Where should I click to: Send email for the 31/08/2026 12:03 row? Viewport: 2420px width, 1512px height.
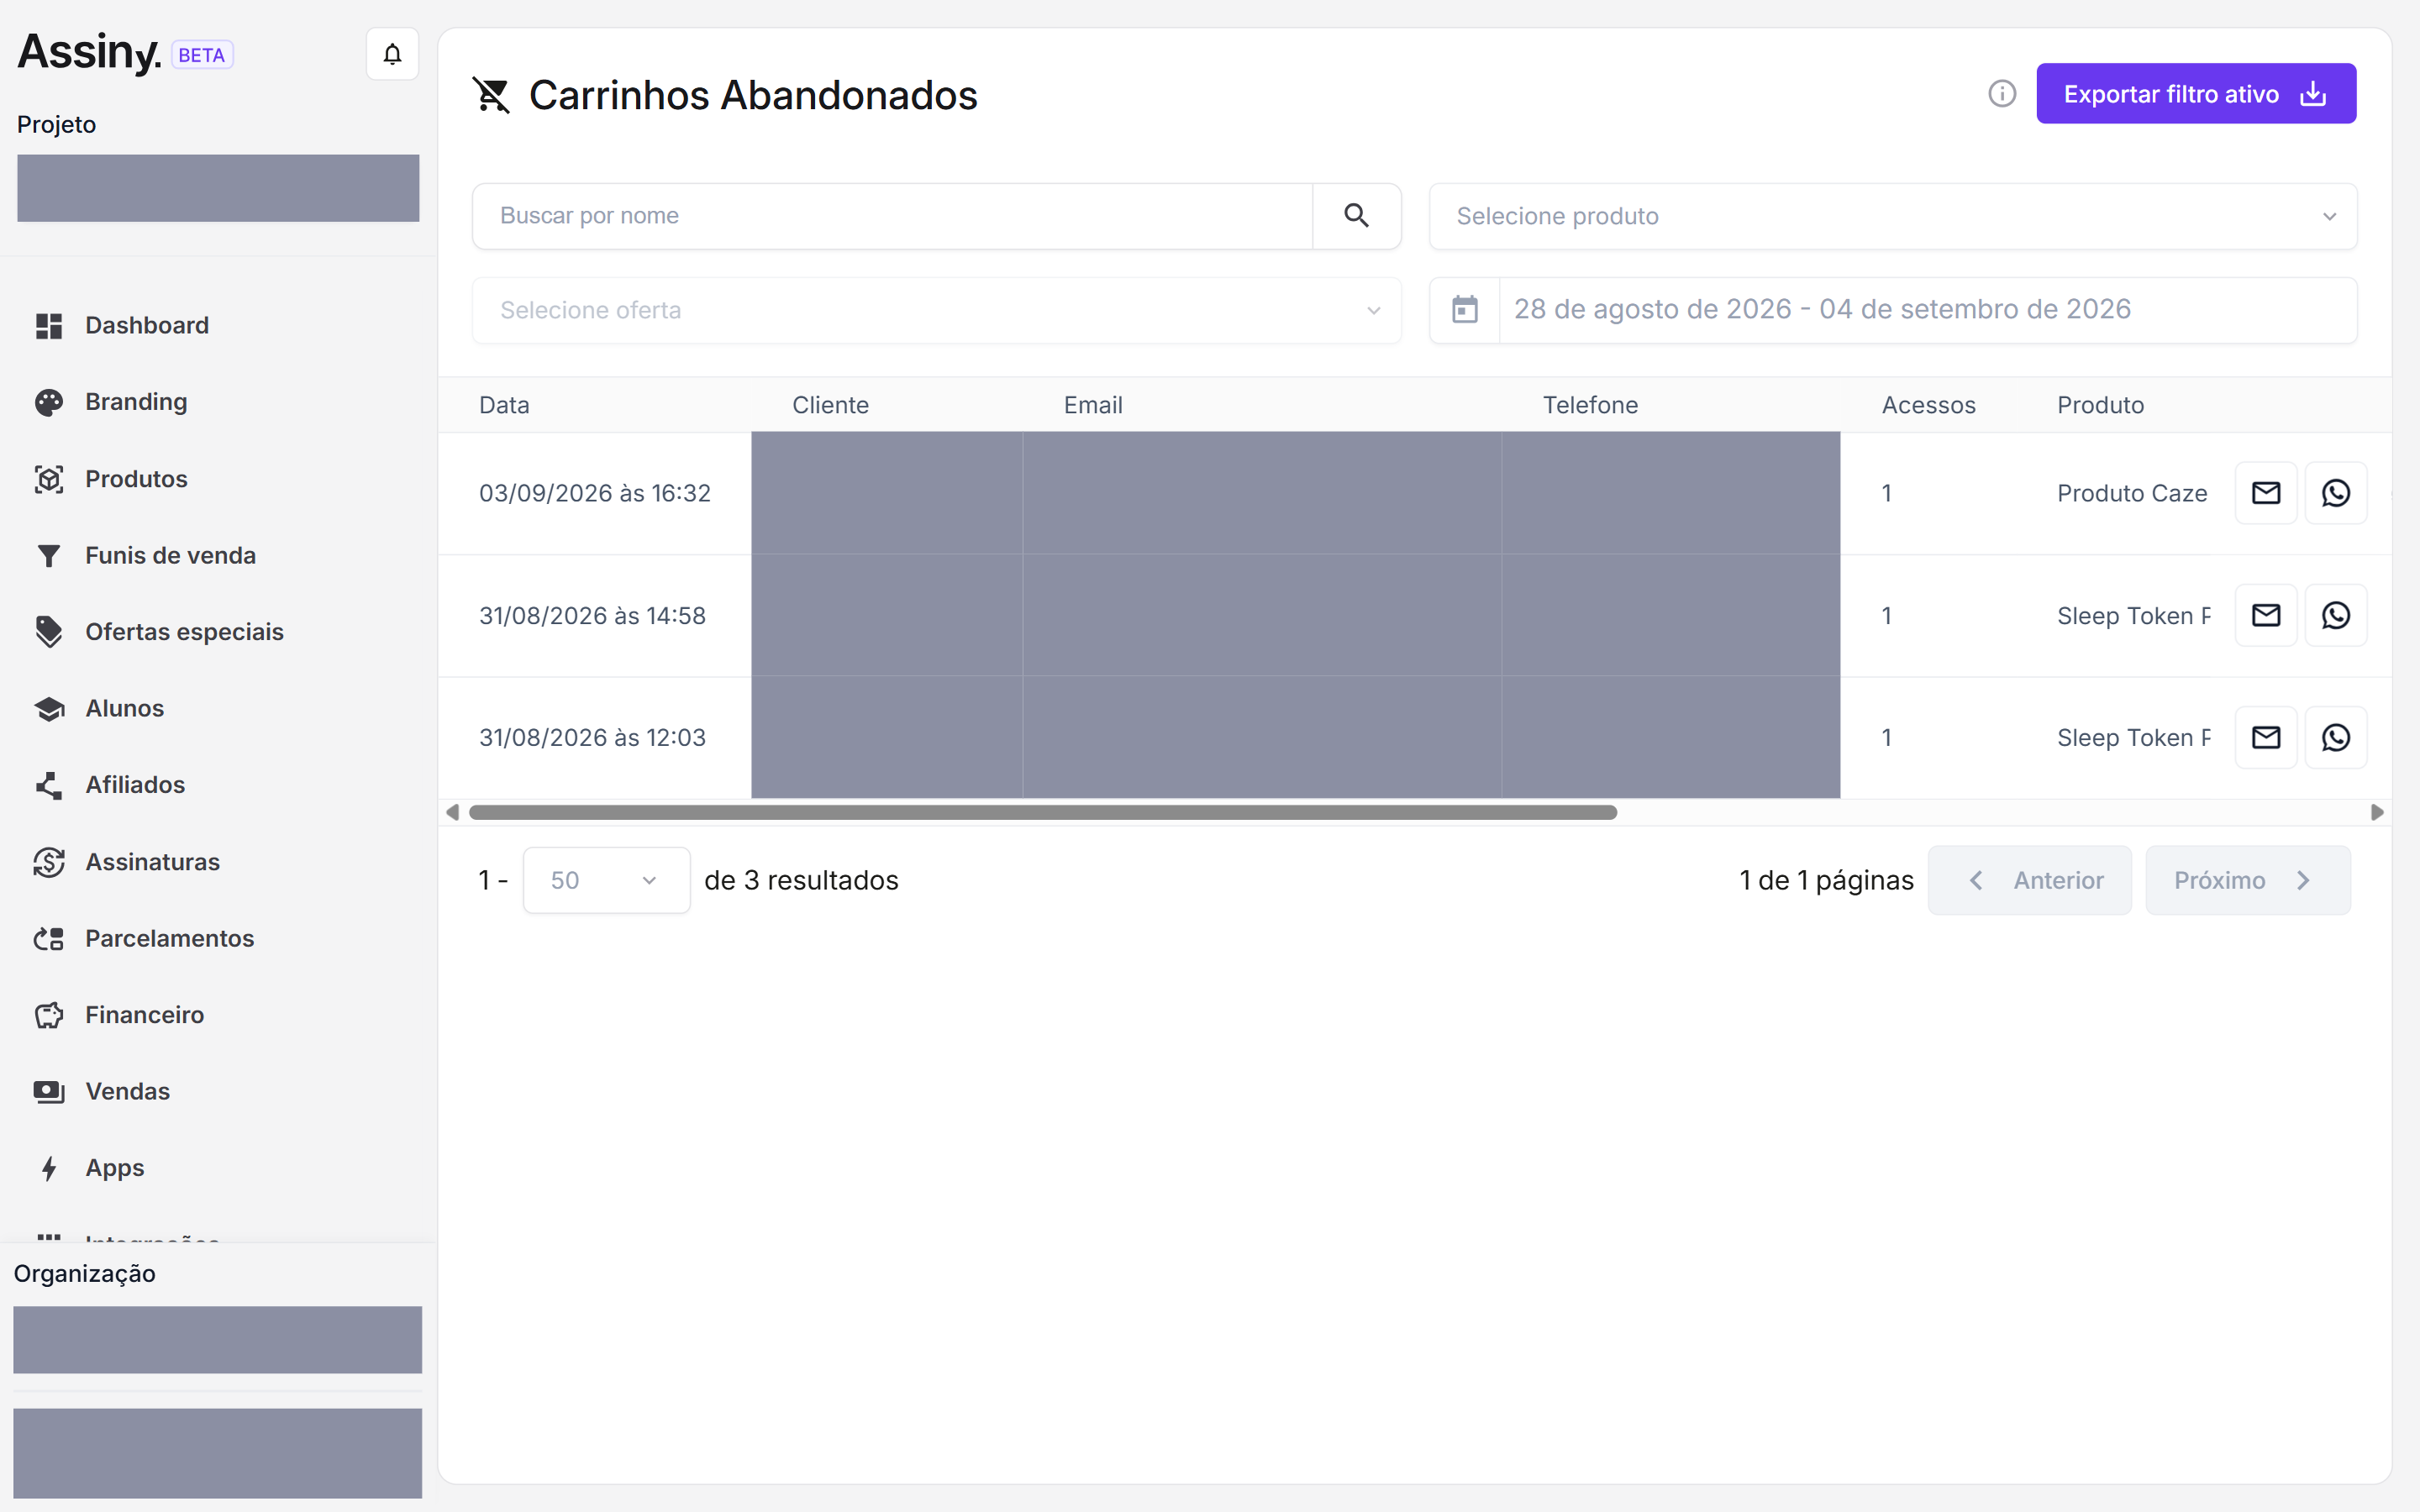coord(2266,738)
